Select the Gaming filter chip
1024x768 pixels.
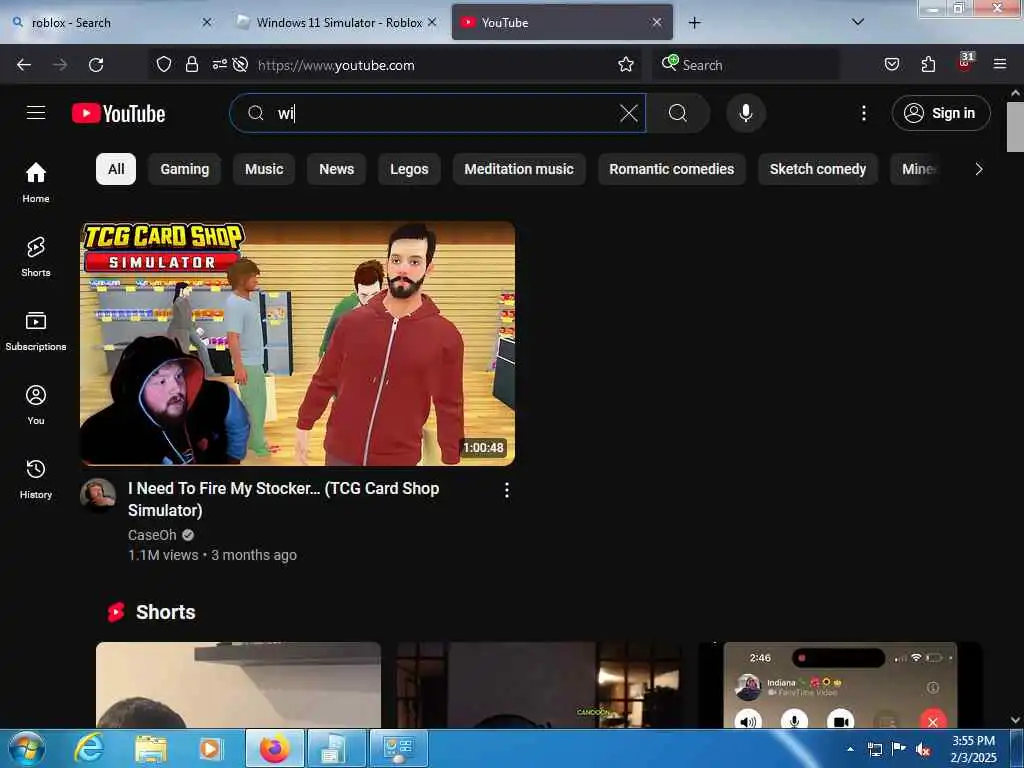coord(185,169)
